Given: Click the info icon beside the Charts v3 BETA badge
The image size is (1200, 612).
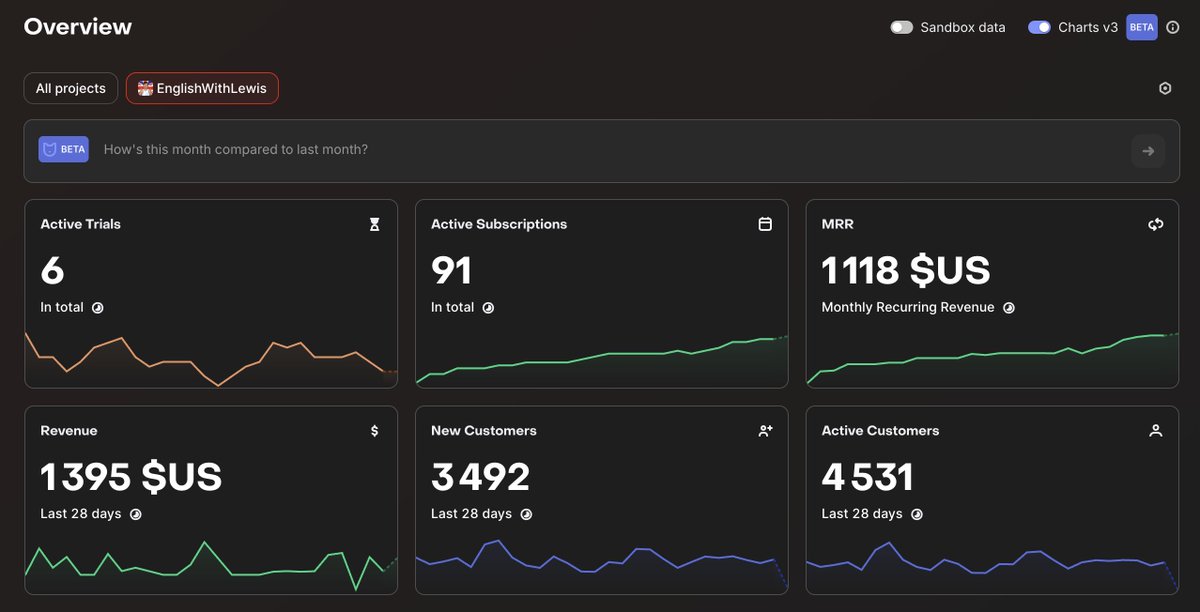Looking at the screenshot, I should pos(1173,27).
